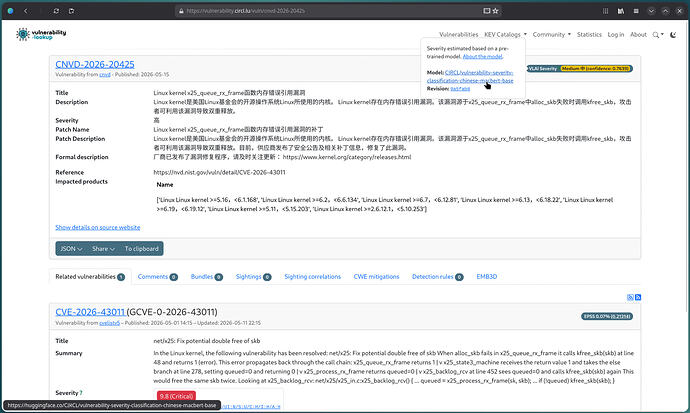Open the CIRCL model classification link

point(471,77)
